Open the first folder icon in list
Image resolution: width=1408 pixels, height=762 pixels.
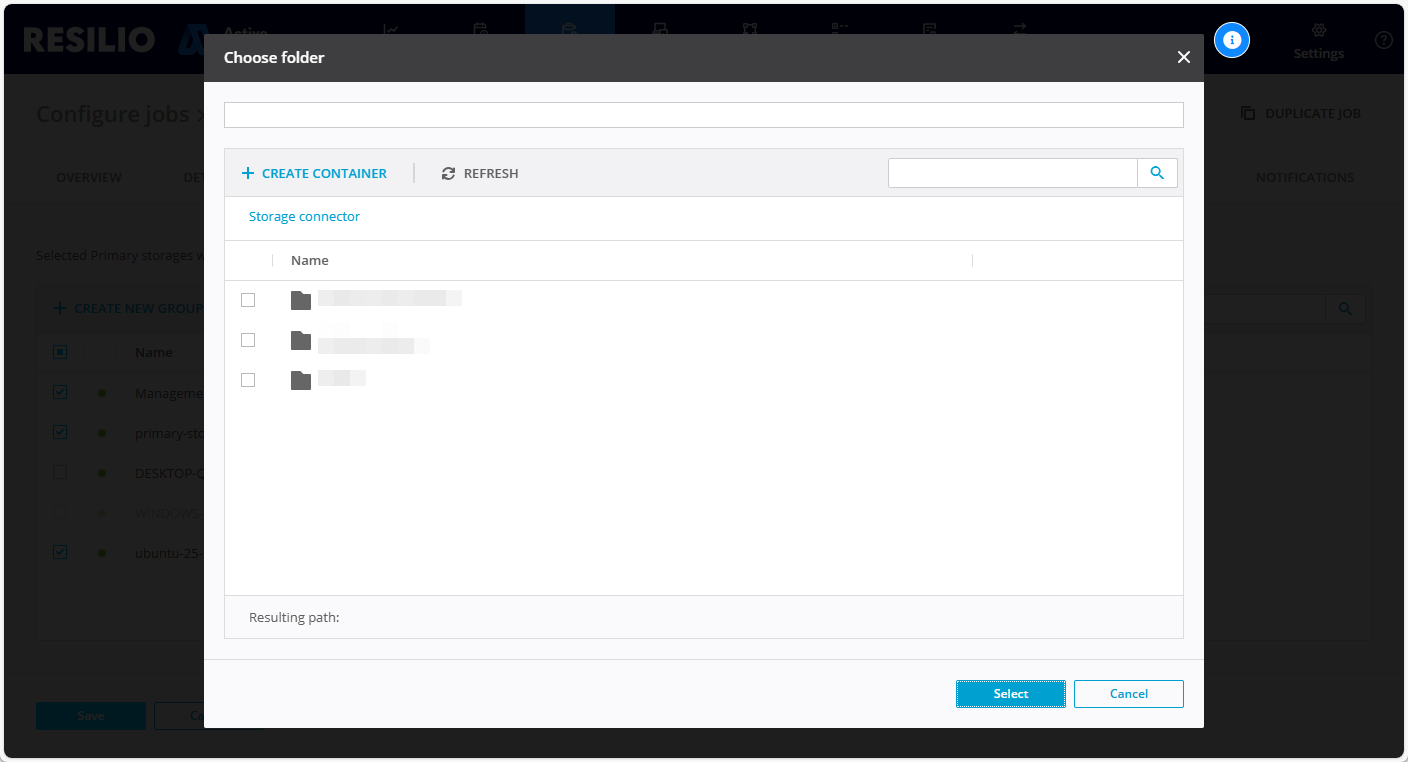pyautogui.click(x=301, y=300)
